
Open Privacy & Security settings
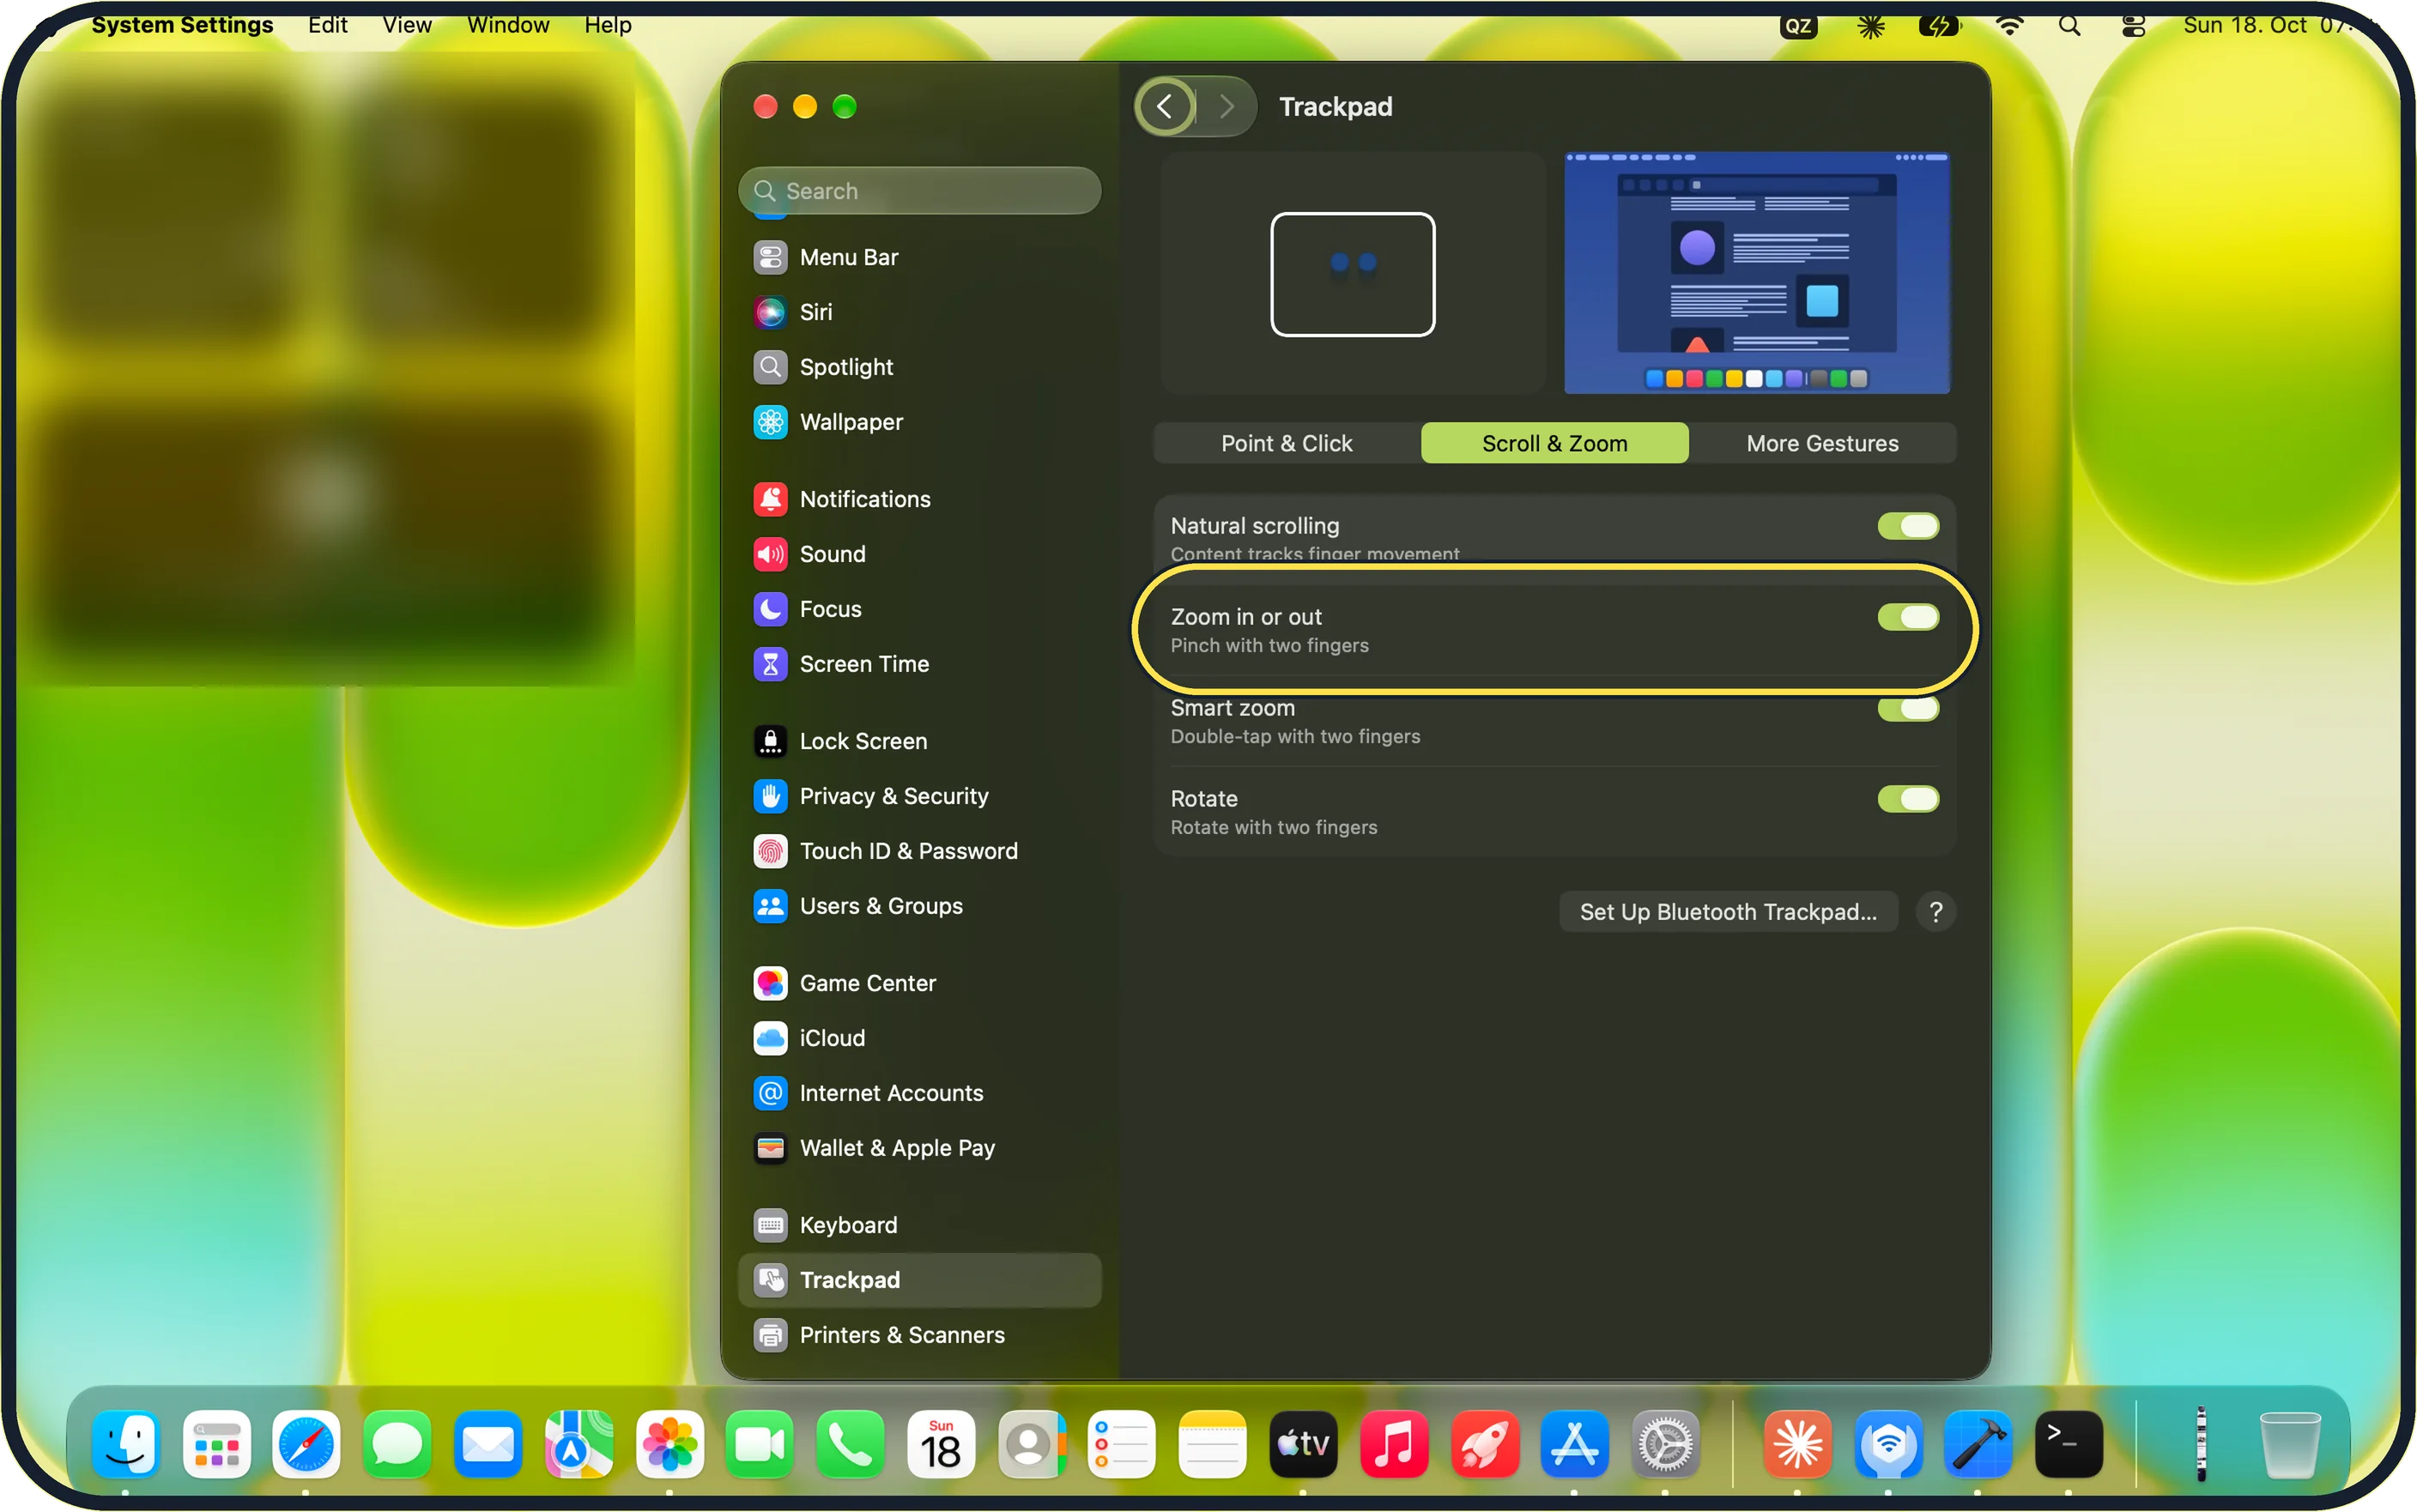tap(919, 796)
